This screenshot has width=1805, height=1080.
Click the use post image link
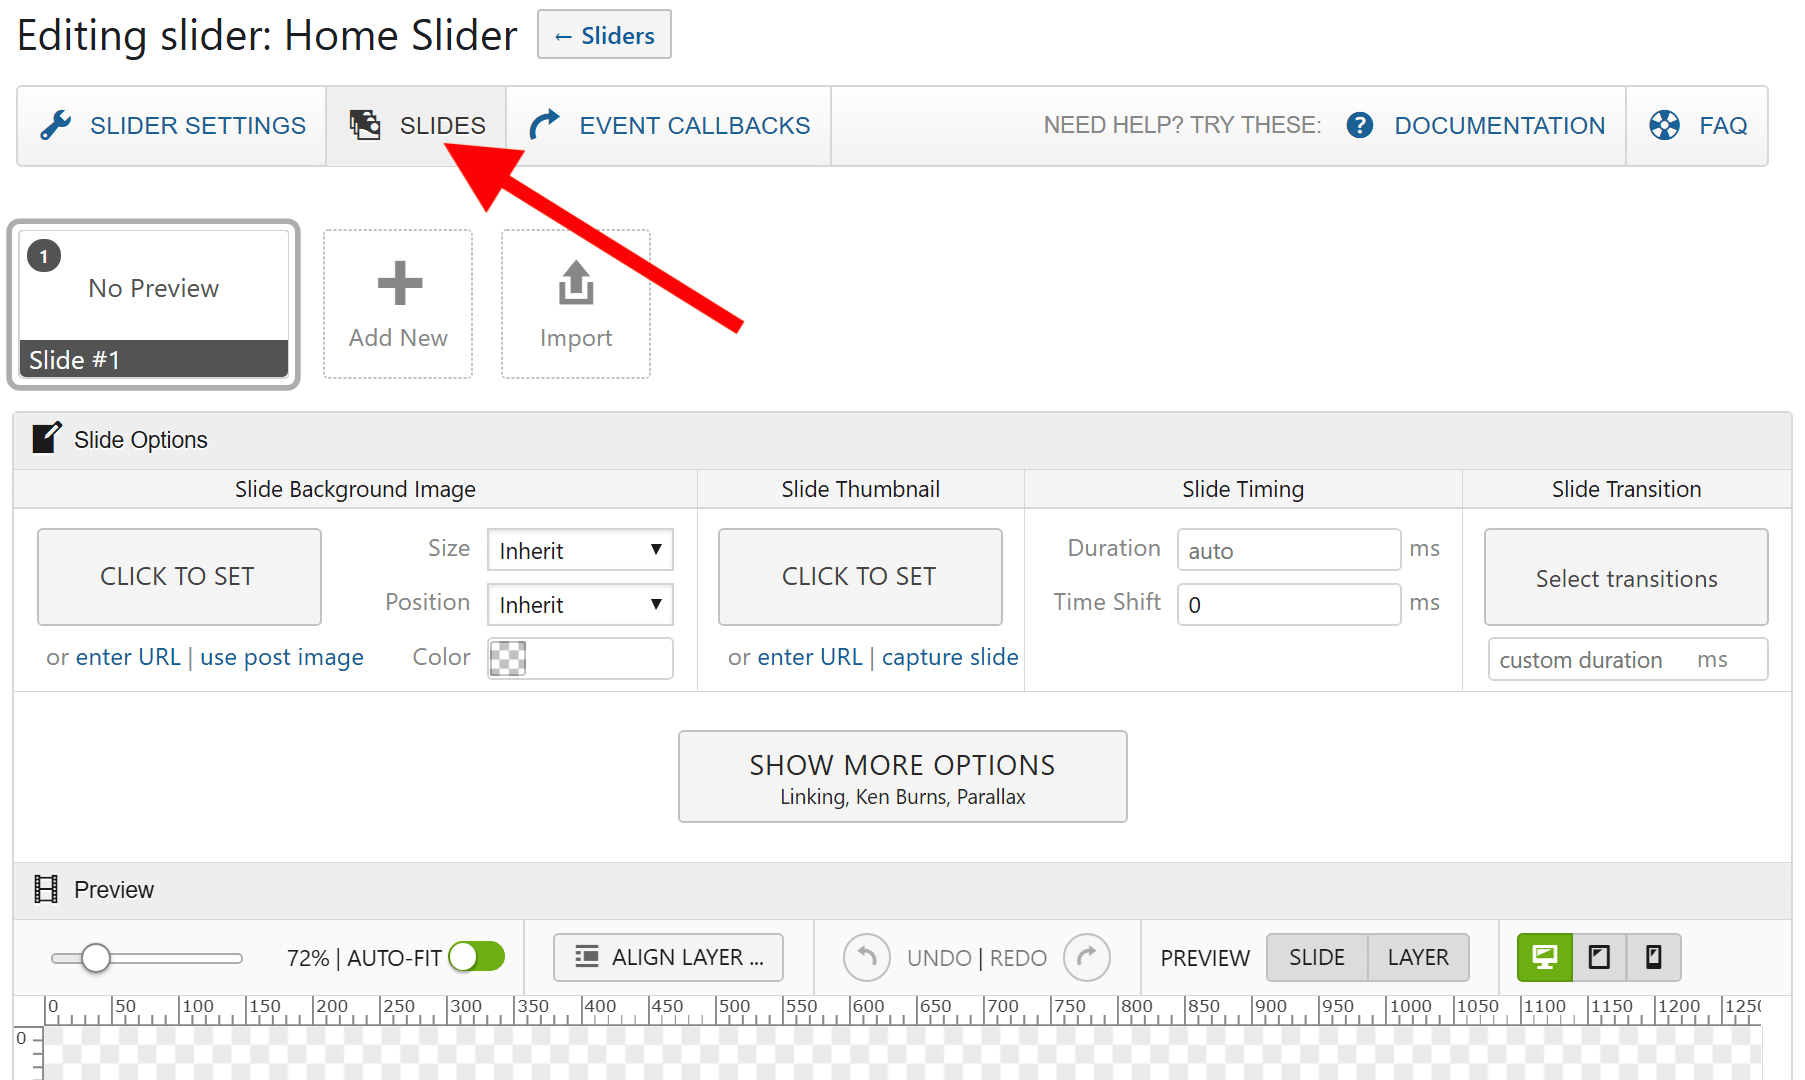(281, 657)
